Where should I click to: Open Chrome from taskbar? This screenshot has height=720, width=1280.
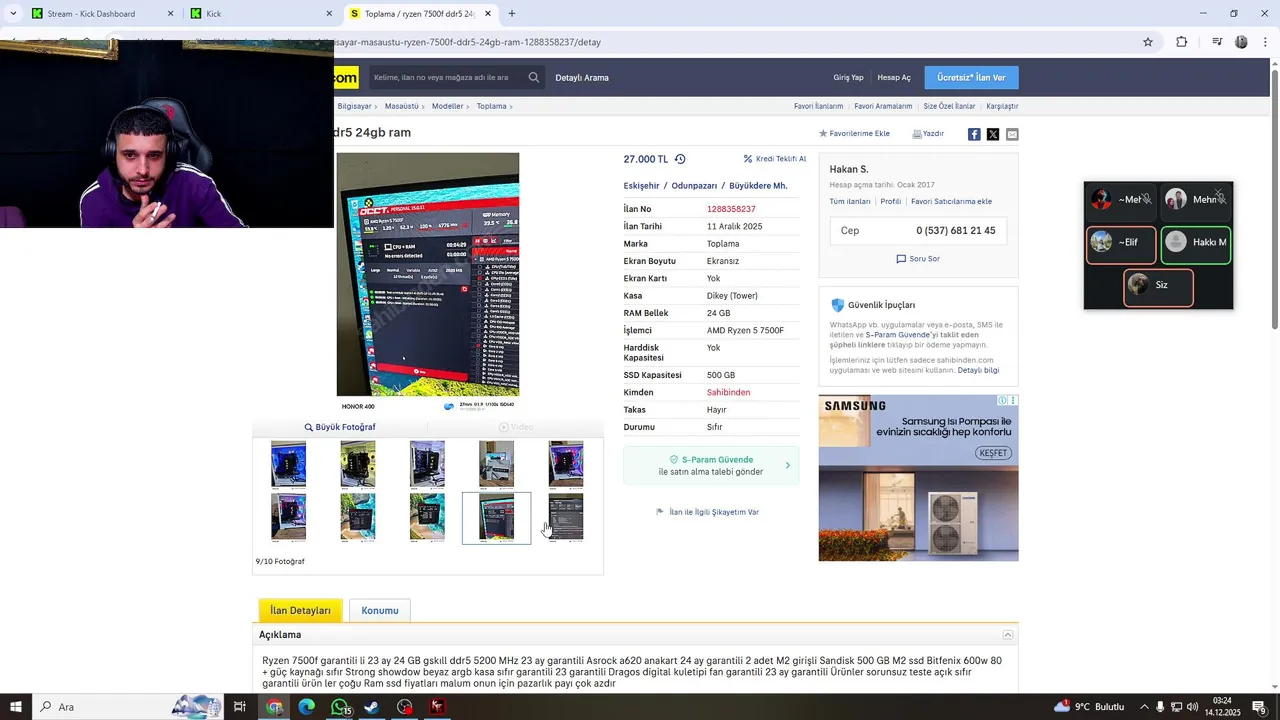[275, 707]
